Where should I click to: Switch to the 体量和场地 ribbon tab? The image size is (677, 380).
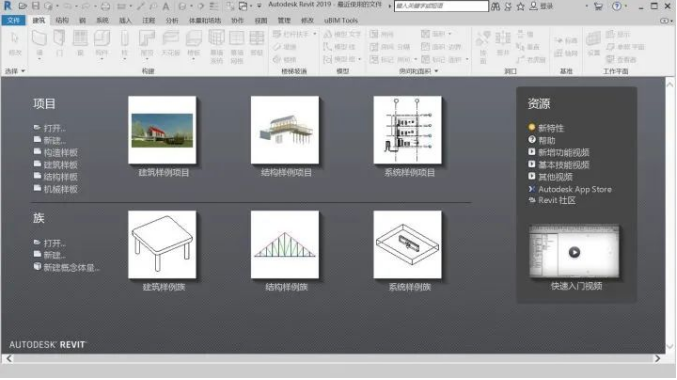click(x=205, y=20)
